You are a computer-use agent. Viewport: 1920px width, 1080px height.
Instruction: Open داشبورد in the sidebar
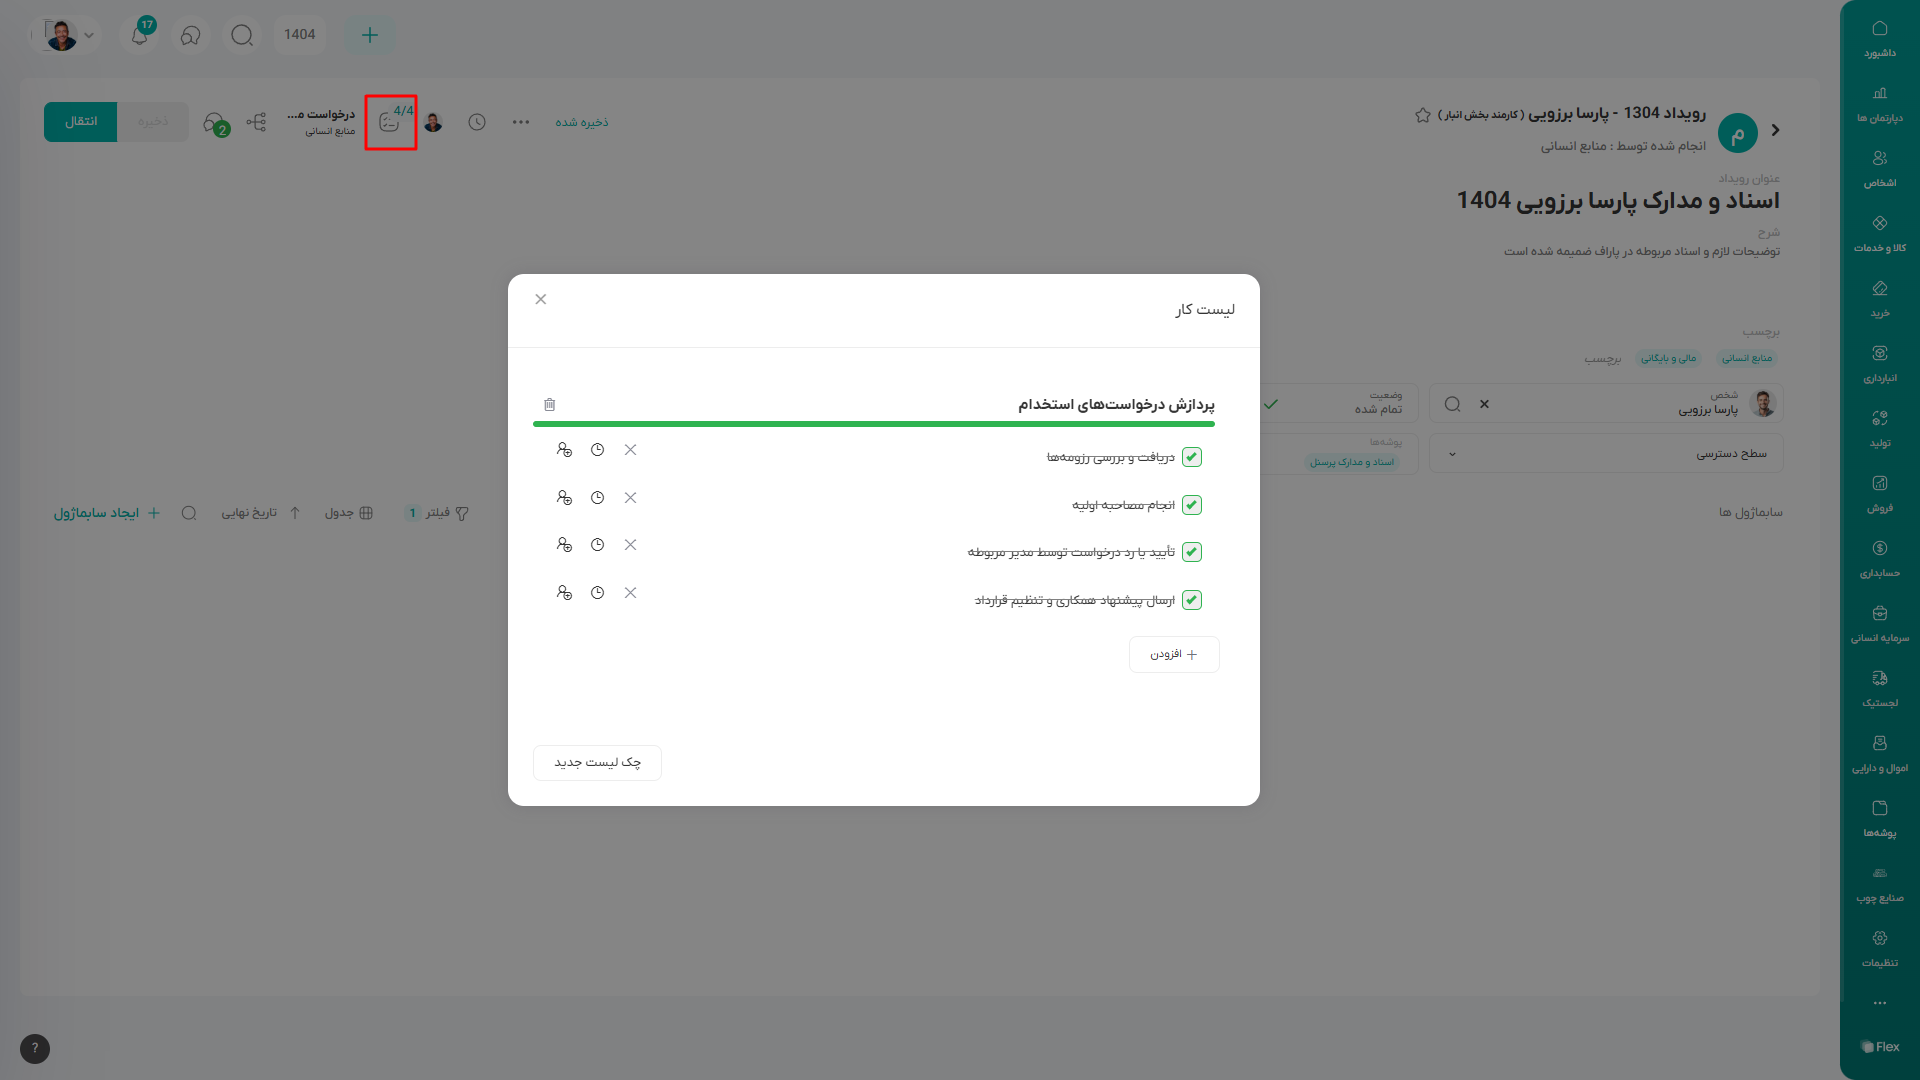pos(1879,39)
